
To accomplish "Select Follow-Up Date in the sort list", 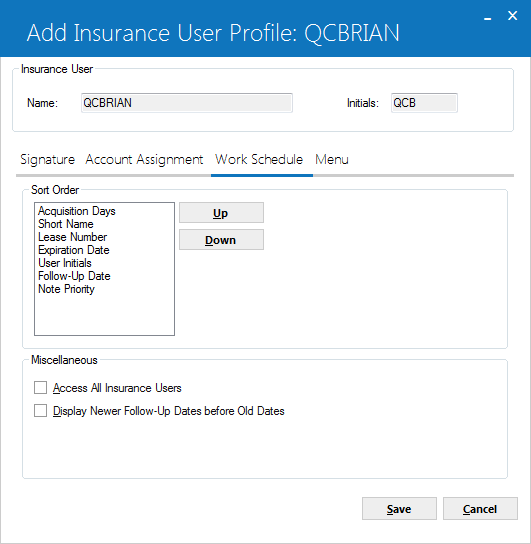I will coord(74,276).
